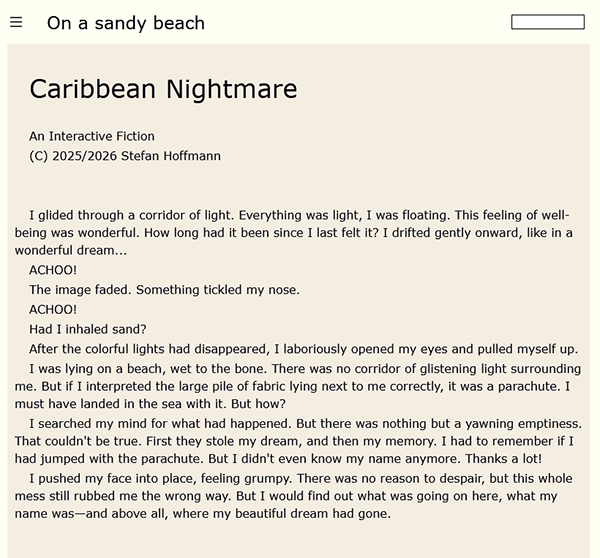Image resolution: width=600 pixels, height=558 pixels.
Task: Click the "Caribbean Nightmare" heading
Action: click(163, 89)
